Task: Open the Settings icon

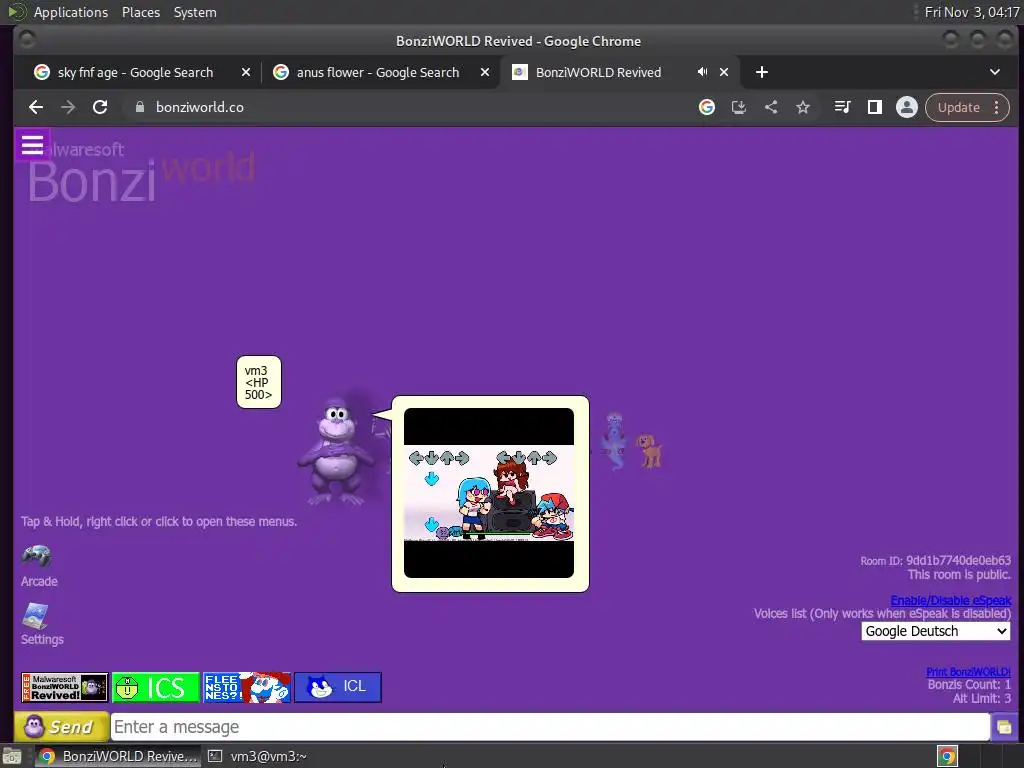Action: (36, 616)
